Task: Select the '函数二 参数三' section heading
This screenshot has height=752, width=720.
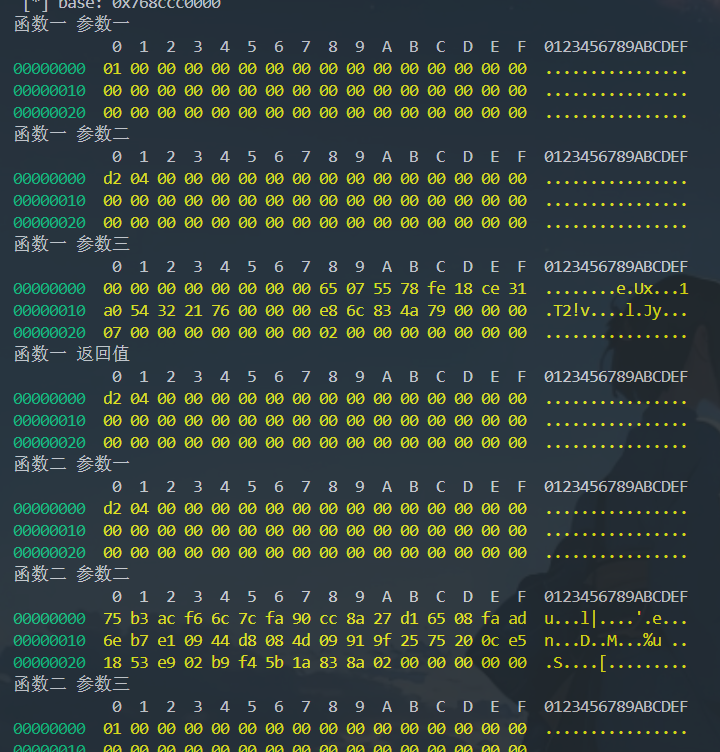Action: pos(72,684)
